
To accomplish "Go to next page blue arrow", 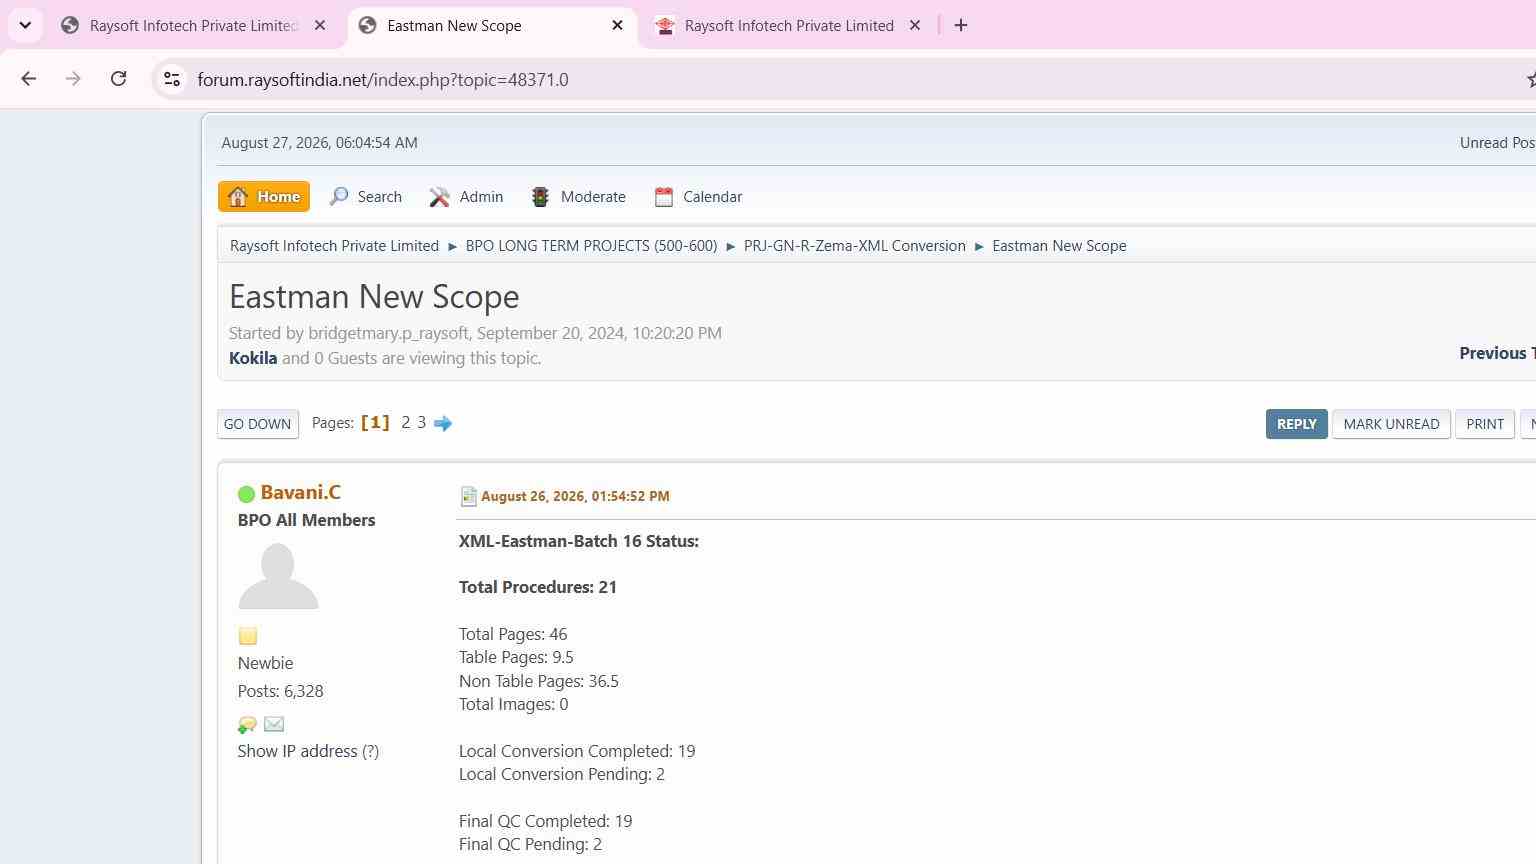I will point(443,423).
